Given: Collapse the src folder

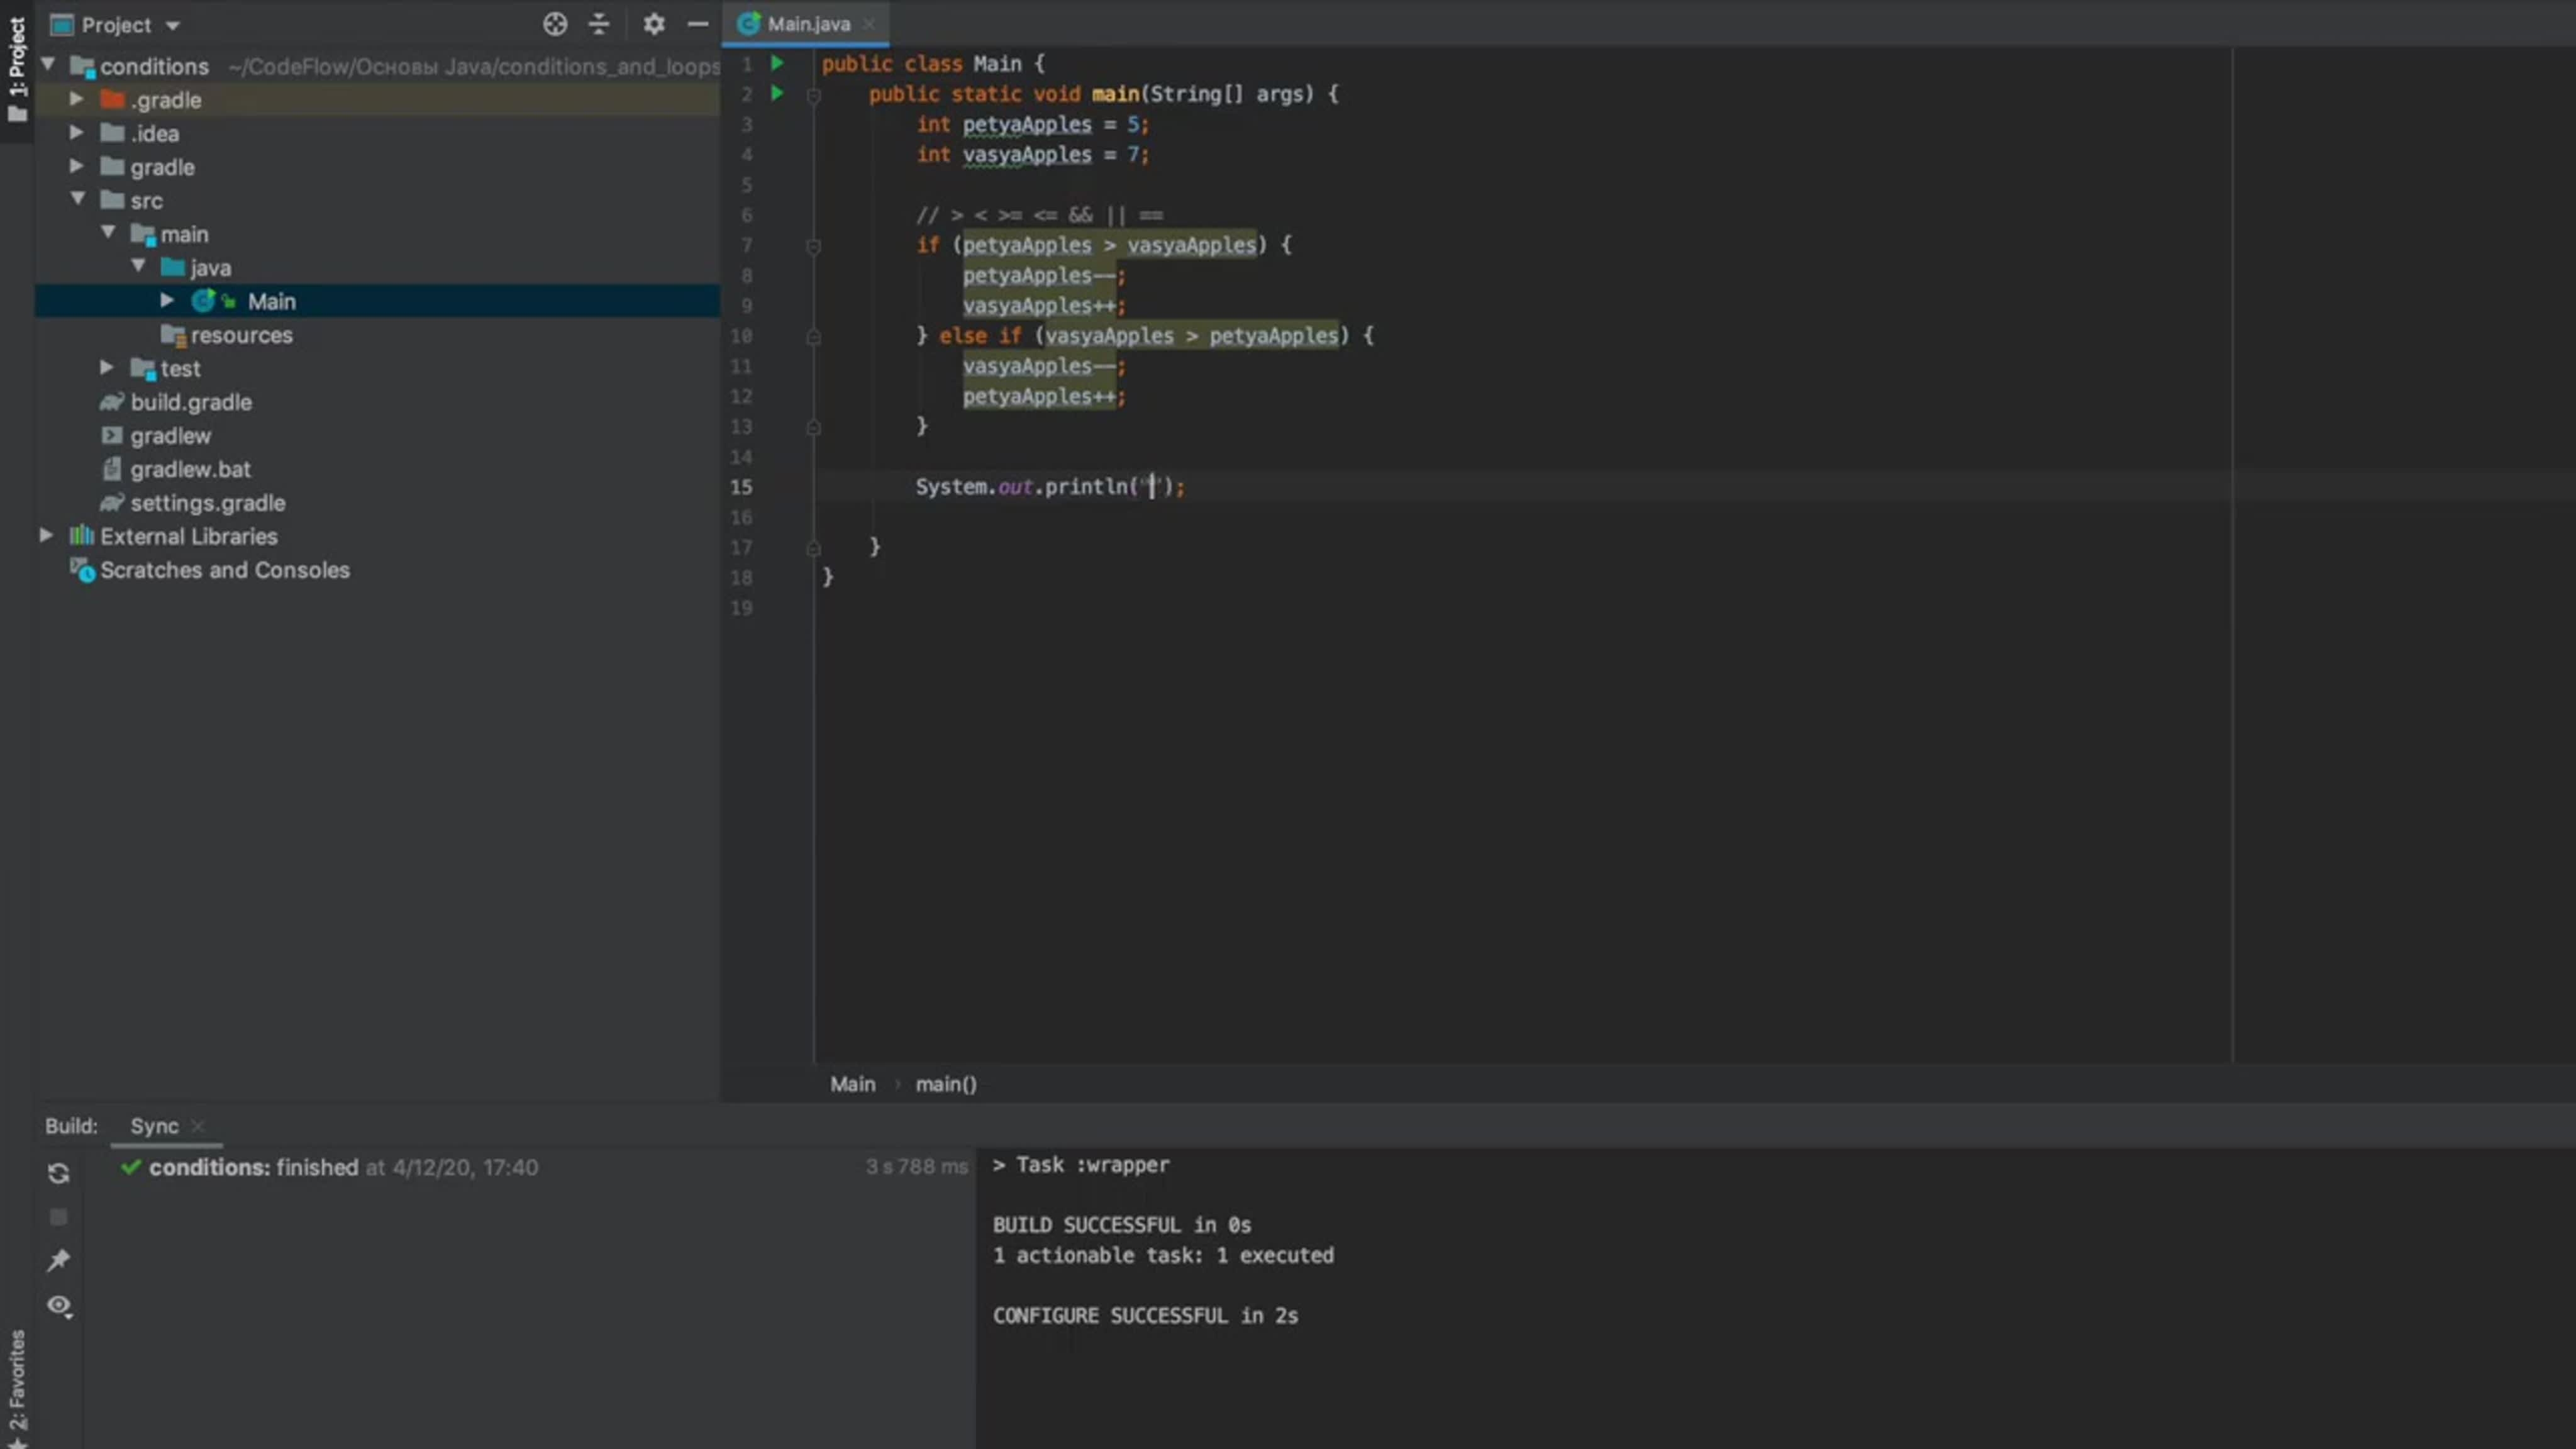Looking at the screenshot, I should tap(77, 199).
